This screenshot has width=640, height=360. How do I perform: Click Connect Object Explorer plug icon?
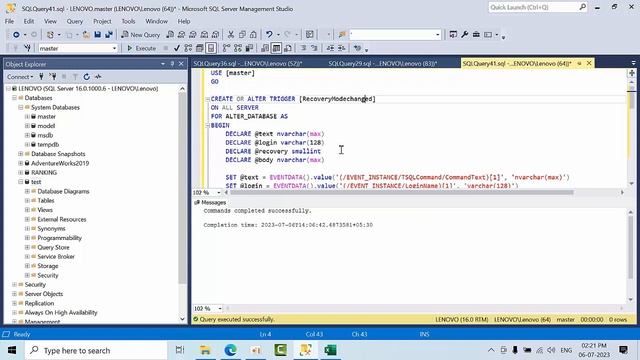[41, 77]
